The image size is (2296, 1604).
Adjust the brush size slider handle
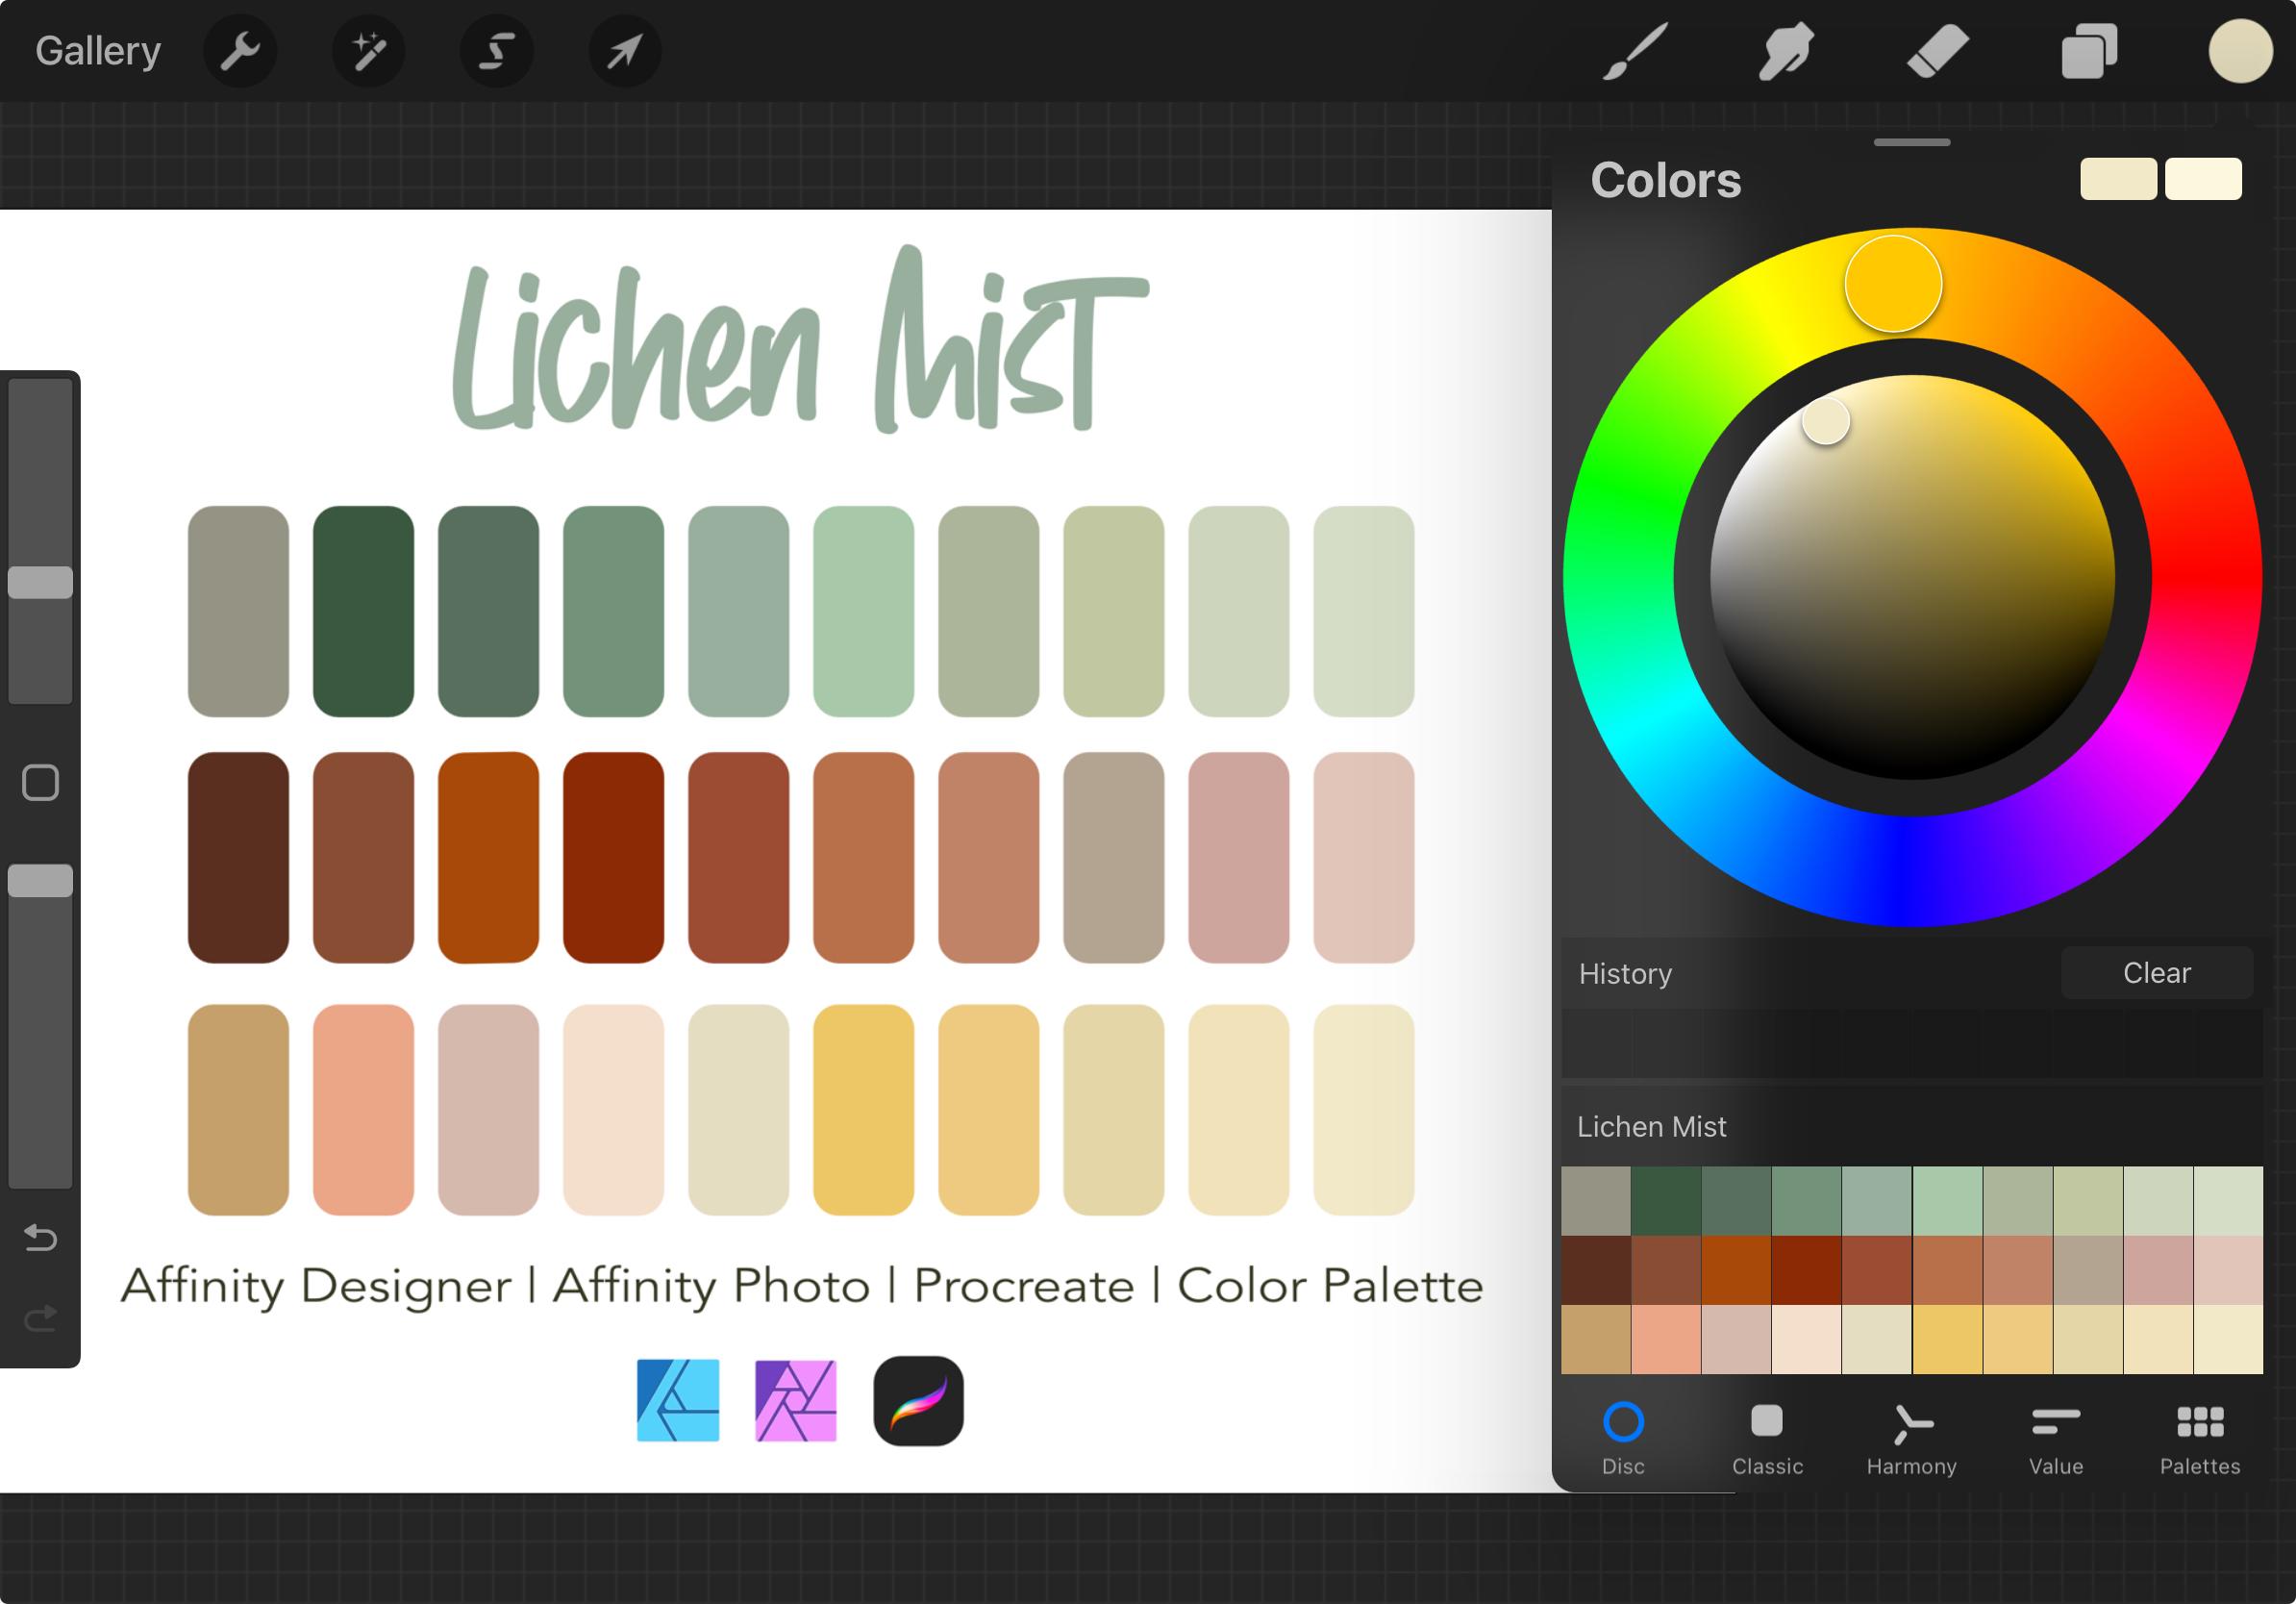tap(40, 582)
